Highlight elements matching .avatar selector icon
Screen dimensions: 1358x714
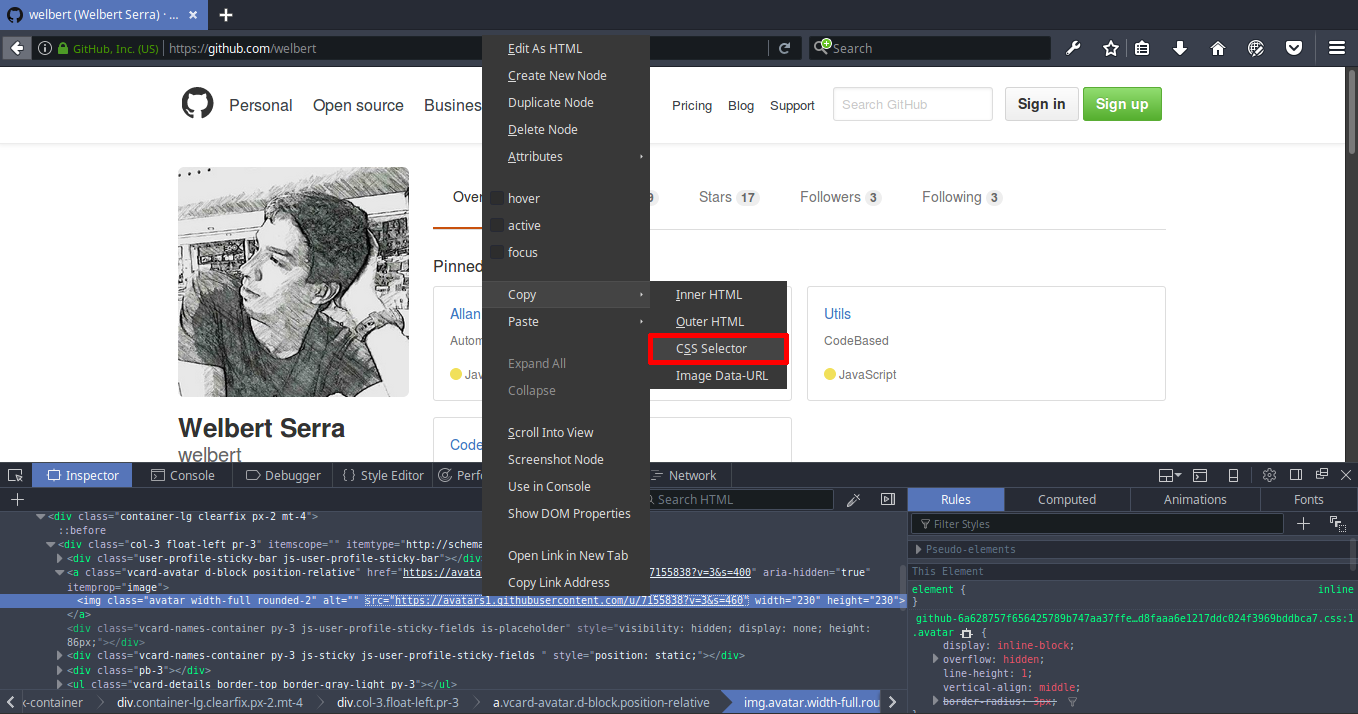(966, 633)
